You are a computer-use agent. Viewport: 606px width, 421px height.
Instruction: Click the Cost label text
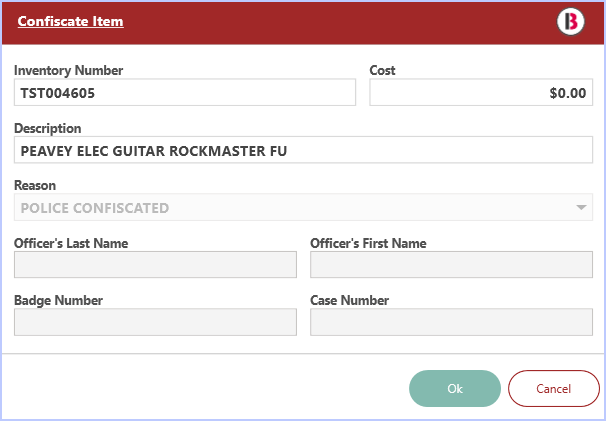(x=383, y=71)
